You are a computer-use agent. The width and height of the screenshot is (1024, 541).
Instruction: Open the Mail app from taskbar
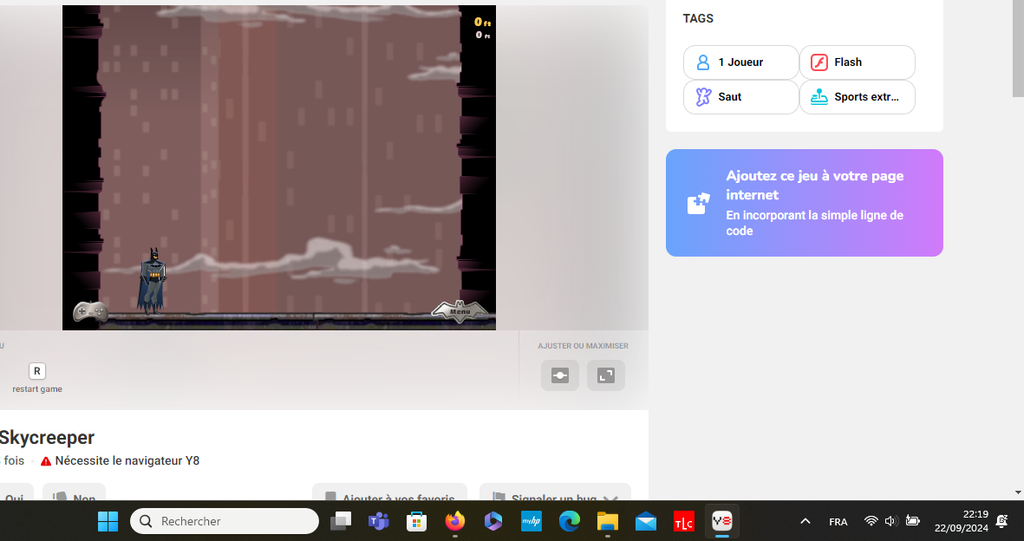[646, 521]
